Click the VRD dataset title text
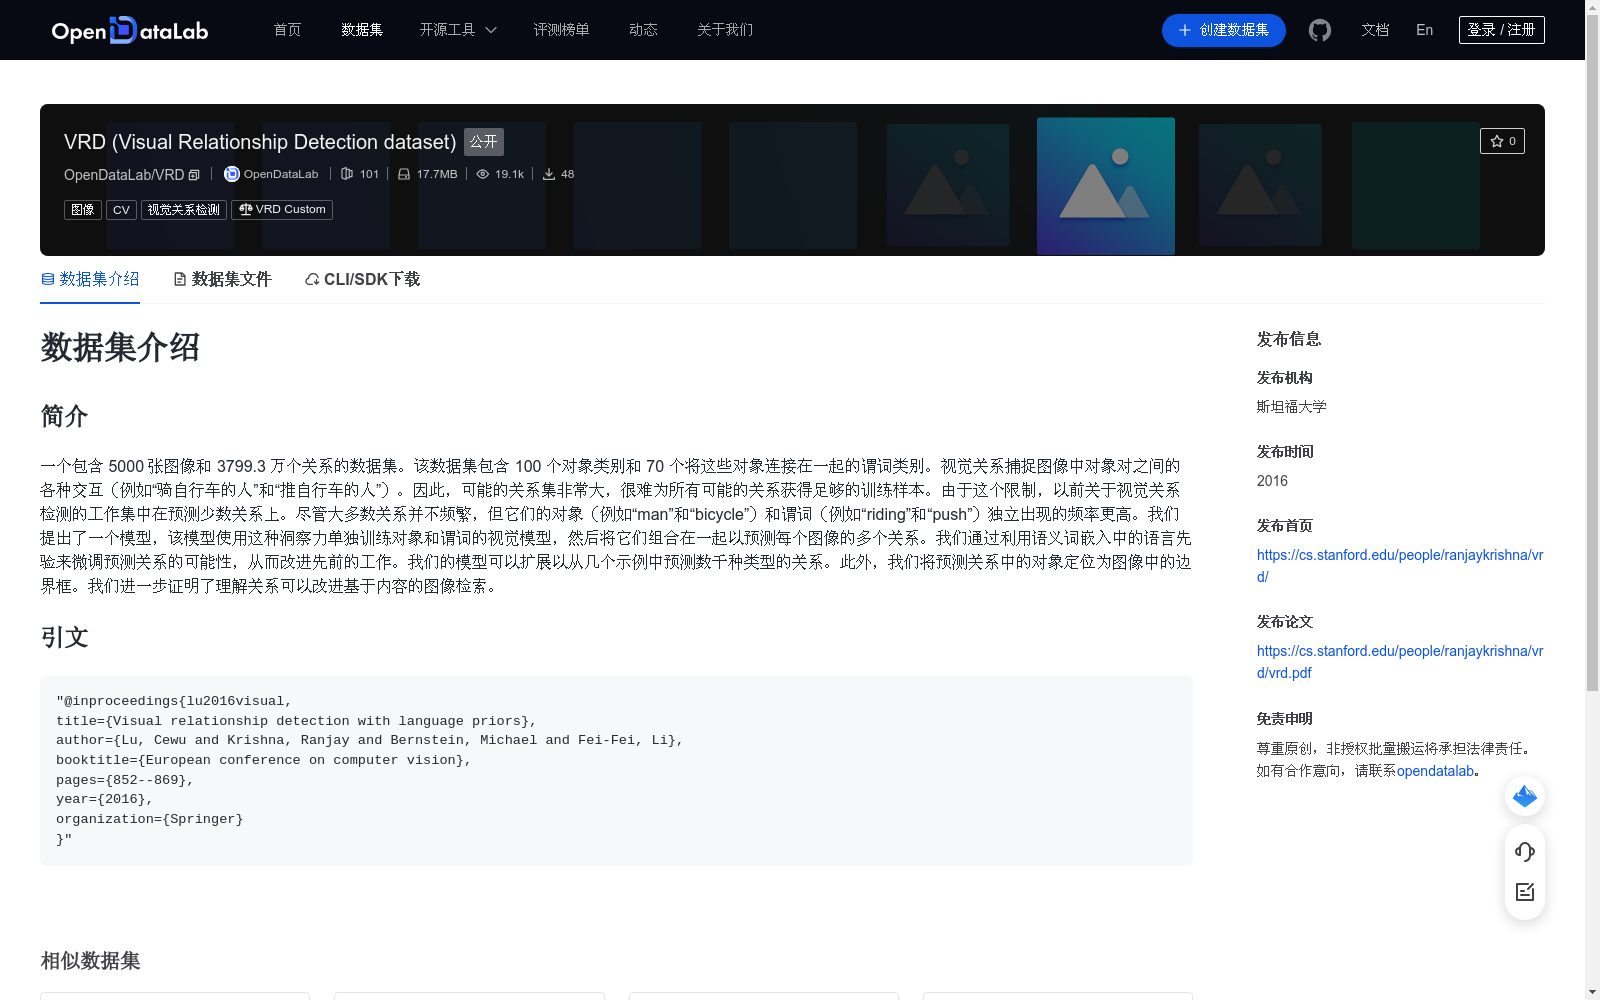This screenshot has width=1600, height=1000. pos(260,142)
